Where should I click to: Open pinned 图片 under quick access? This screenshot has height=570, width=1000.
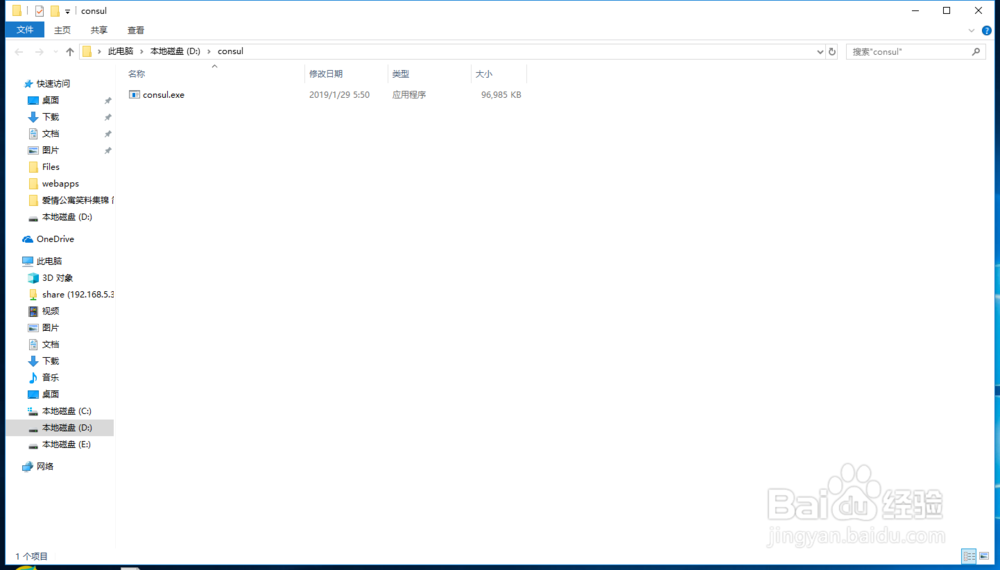tap(50, 150)
